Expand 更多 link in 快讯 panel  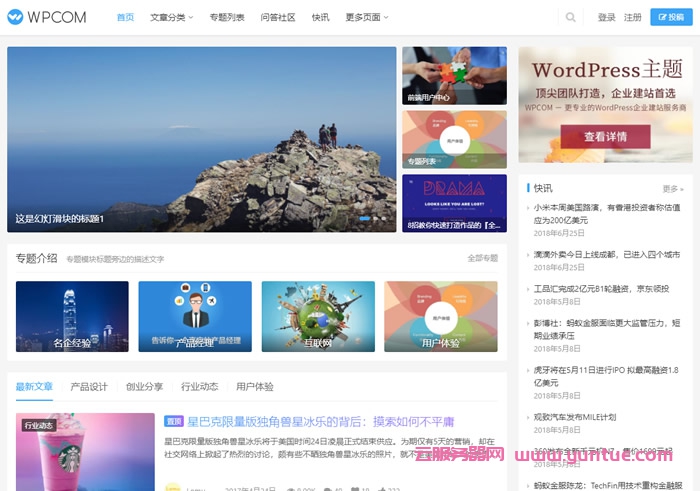pyautogui.click(x=672, y=188)
